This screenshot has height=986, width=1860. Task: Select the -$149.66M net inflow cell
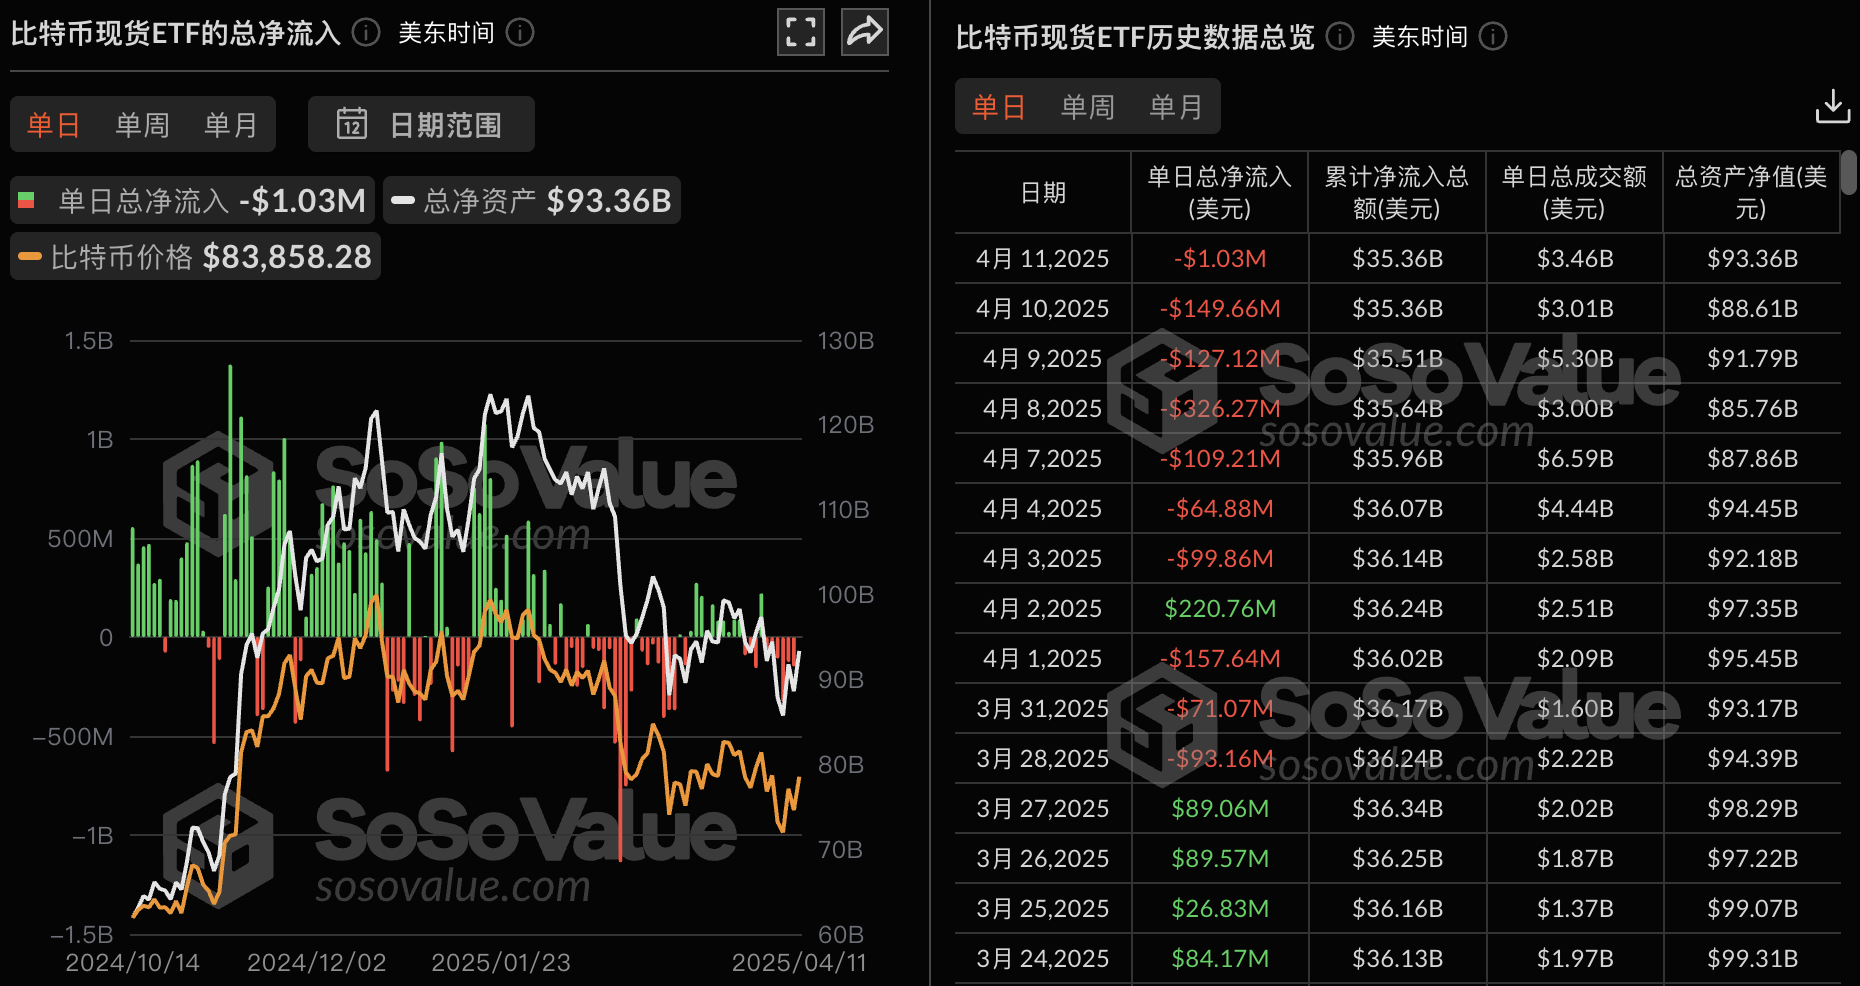click(1220, 309)
